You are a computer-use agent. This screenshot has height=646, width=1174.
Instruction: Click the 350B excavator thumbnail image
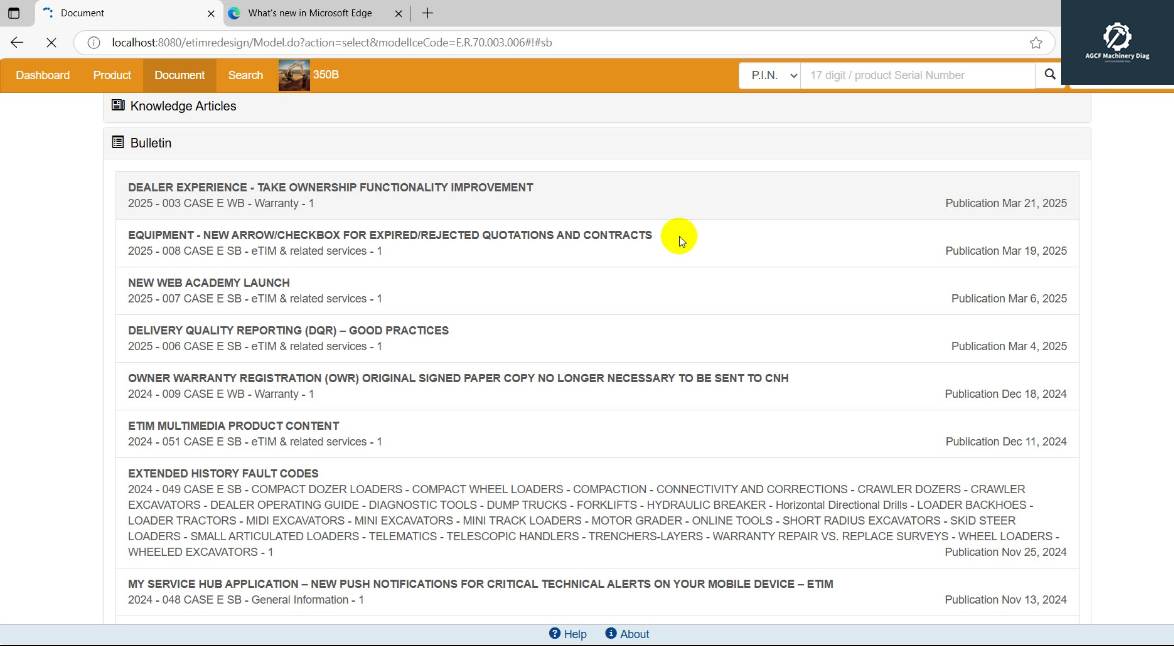[293, 75]
